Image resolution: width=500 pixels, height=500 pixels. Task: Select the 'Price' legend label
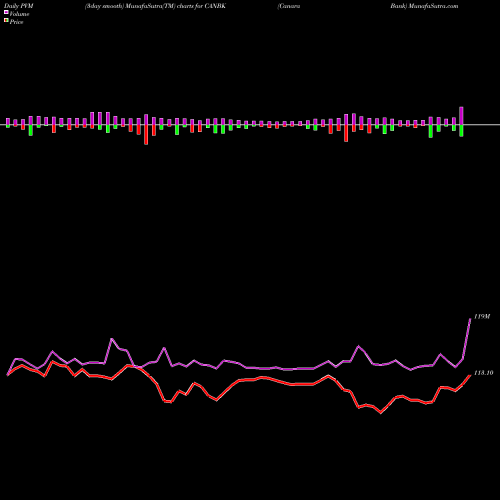click(x=16, y=22)
